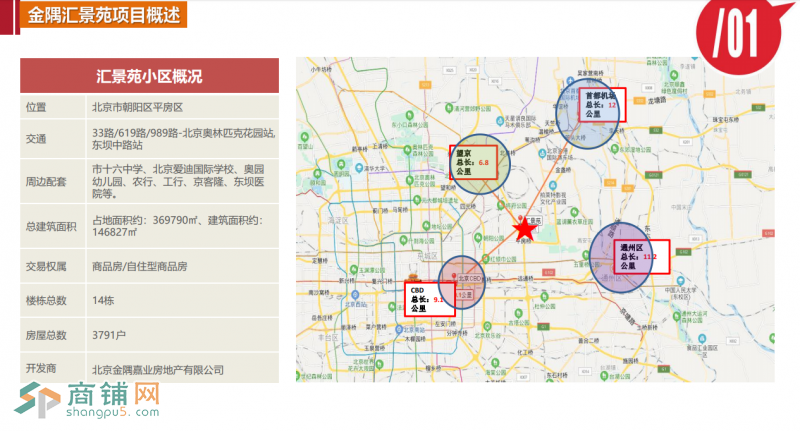Image resolution: width=800 pixels, height=431 pixels.
Task: Click the table header 汇景苑小区概况
Action: point(149,76)
